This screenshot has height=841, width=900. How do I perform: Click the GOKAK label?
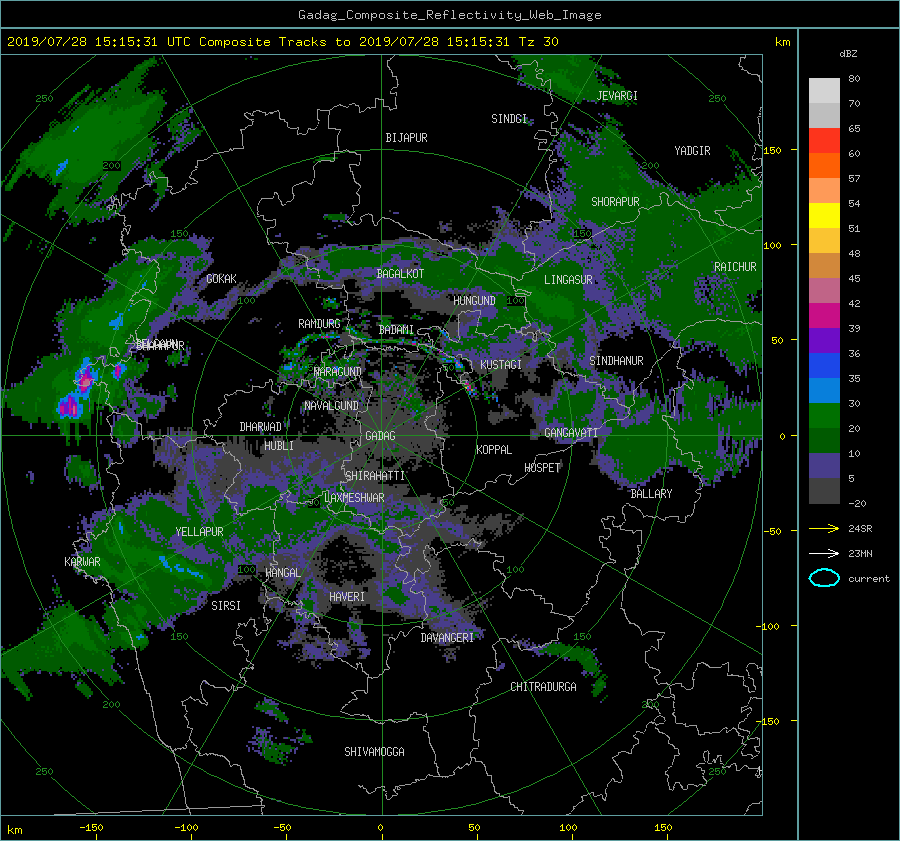click(x=222, y=279)
